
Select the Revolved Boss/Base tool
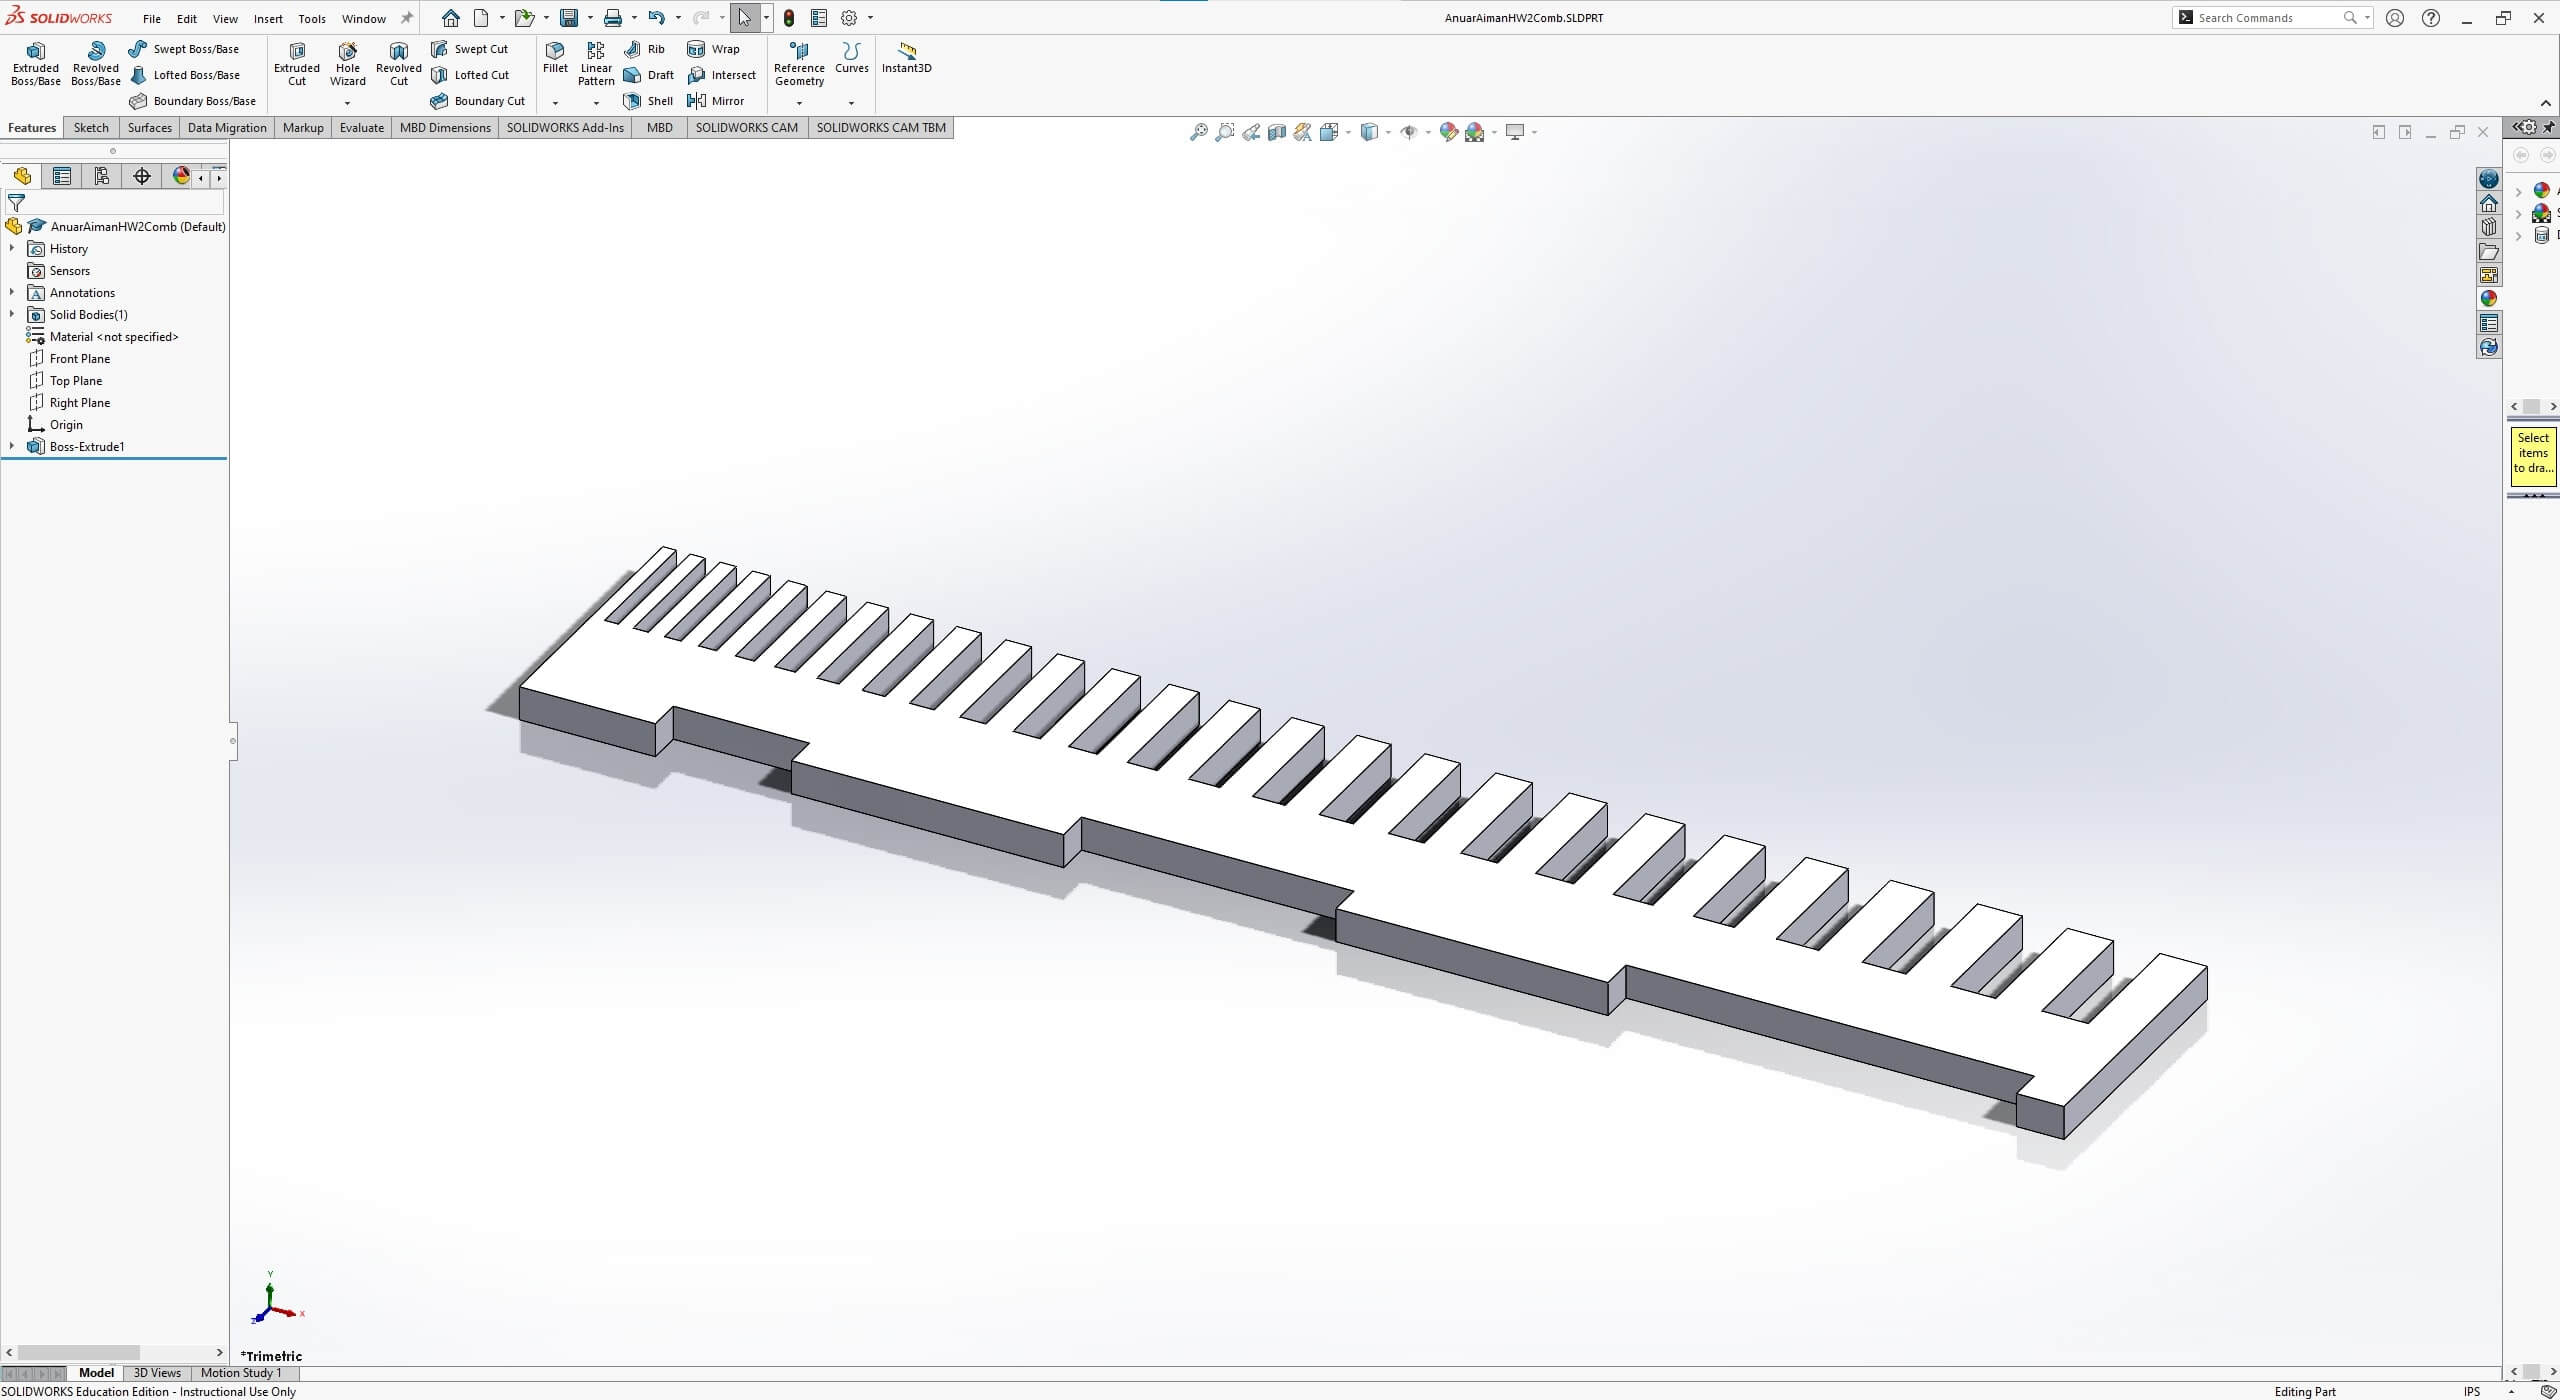tap(96, 64)
